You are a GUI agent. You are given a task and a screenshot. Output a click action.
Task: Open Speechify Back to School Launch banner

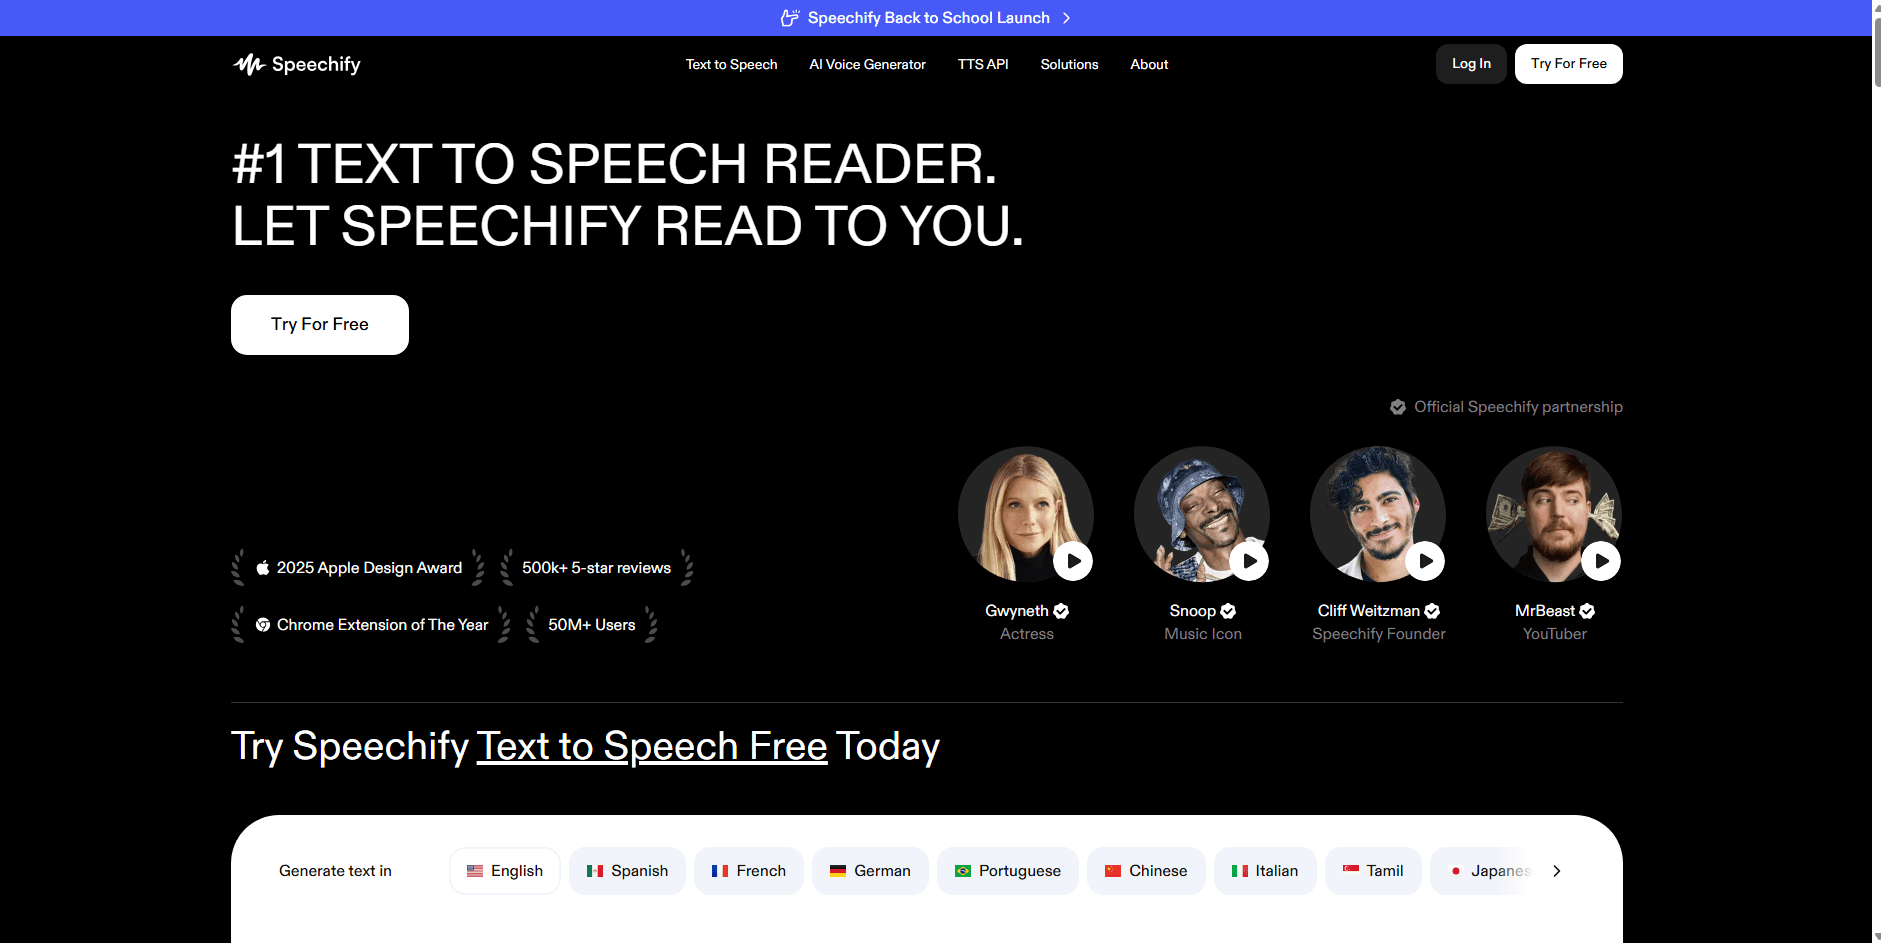[928, 18]
